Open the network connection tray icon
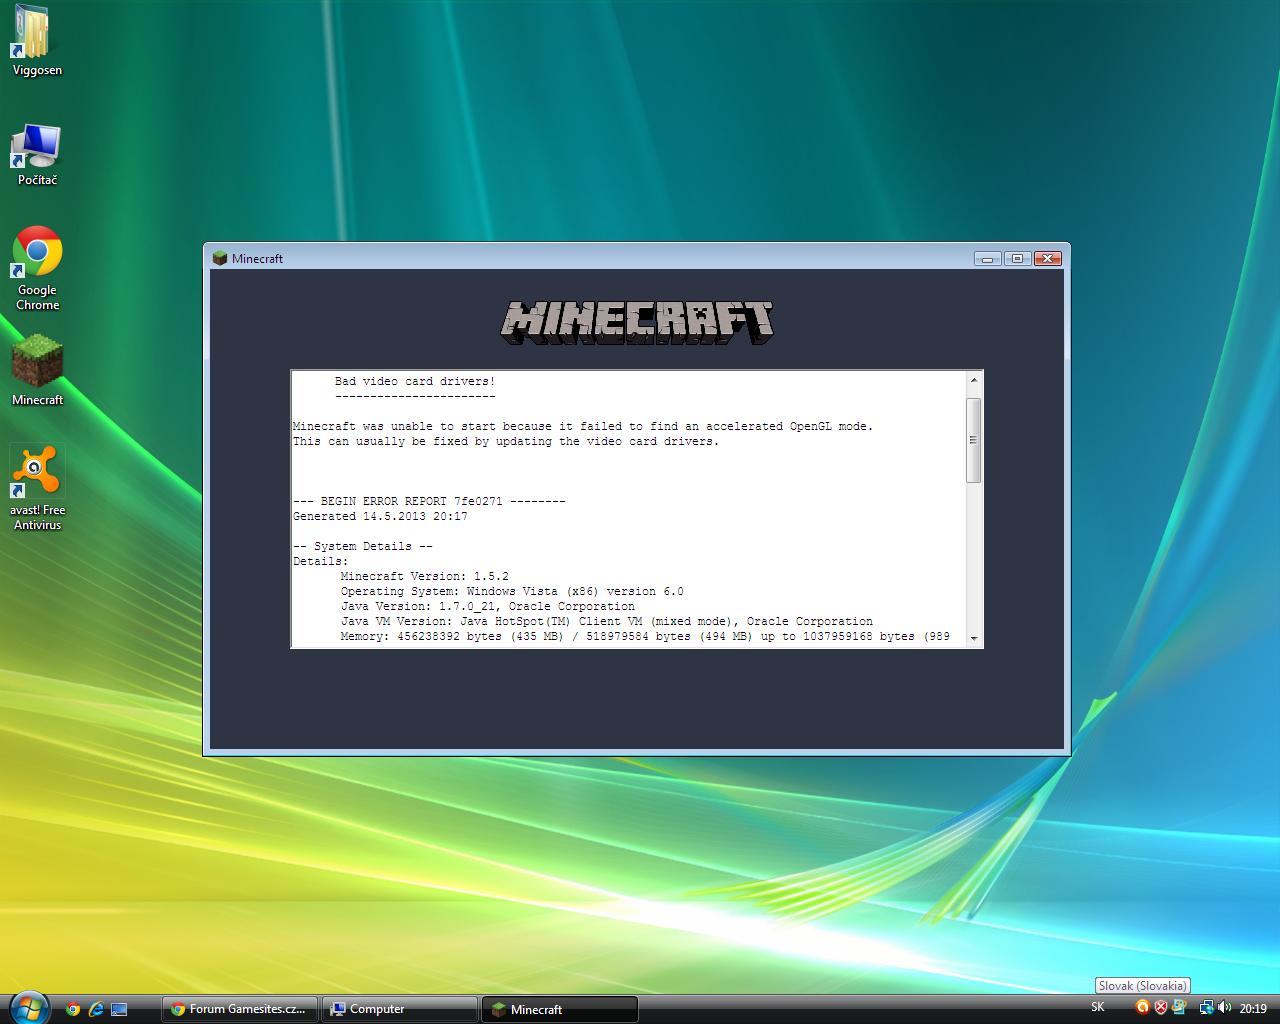 pyautogui.click(x=1206, y=1008)
